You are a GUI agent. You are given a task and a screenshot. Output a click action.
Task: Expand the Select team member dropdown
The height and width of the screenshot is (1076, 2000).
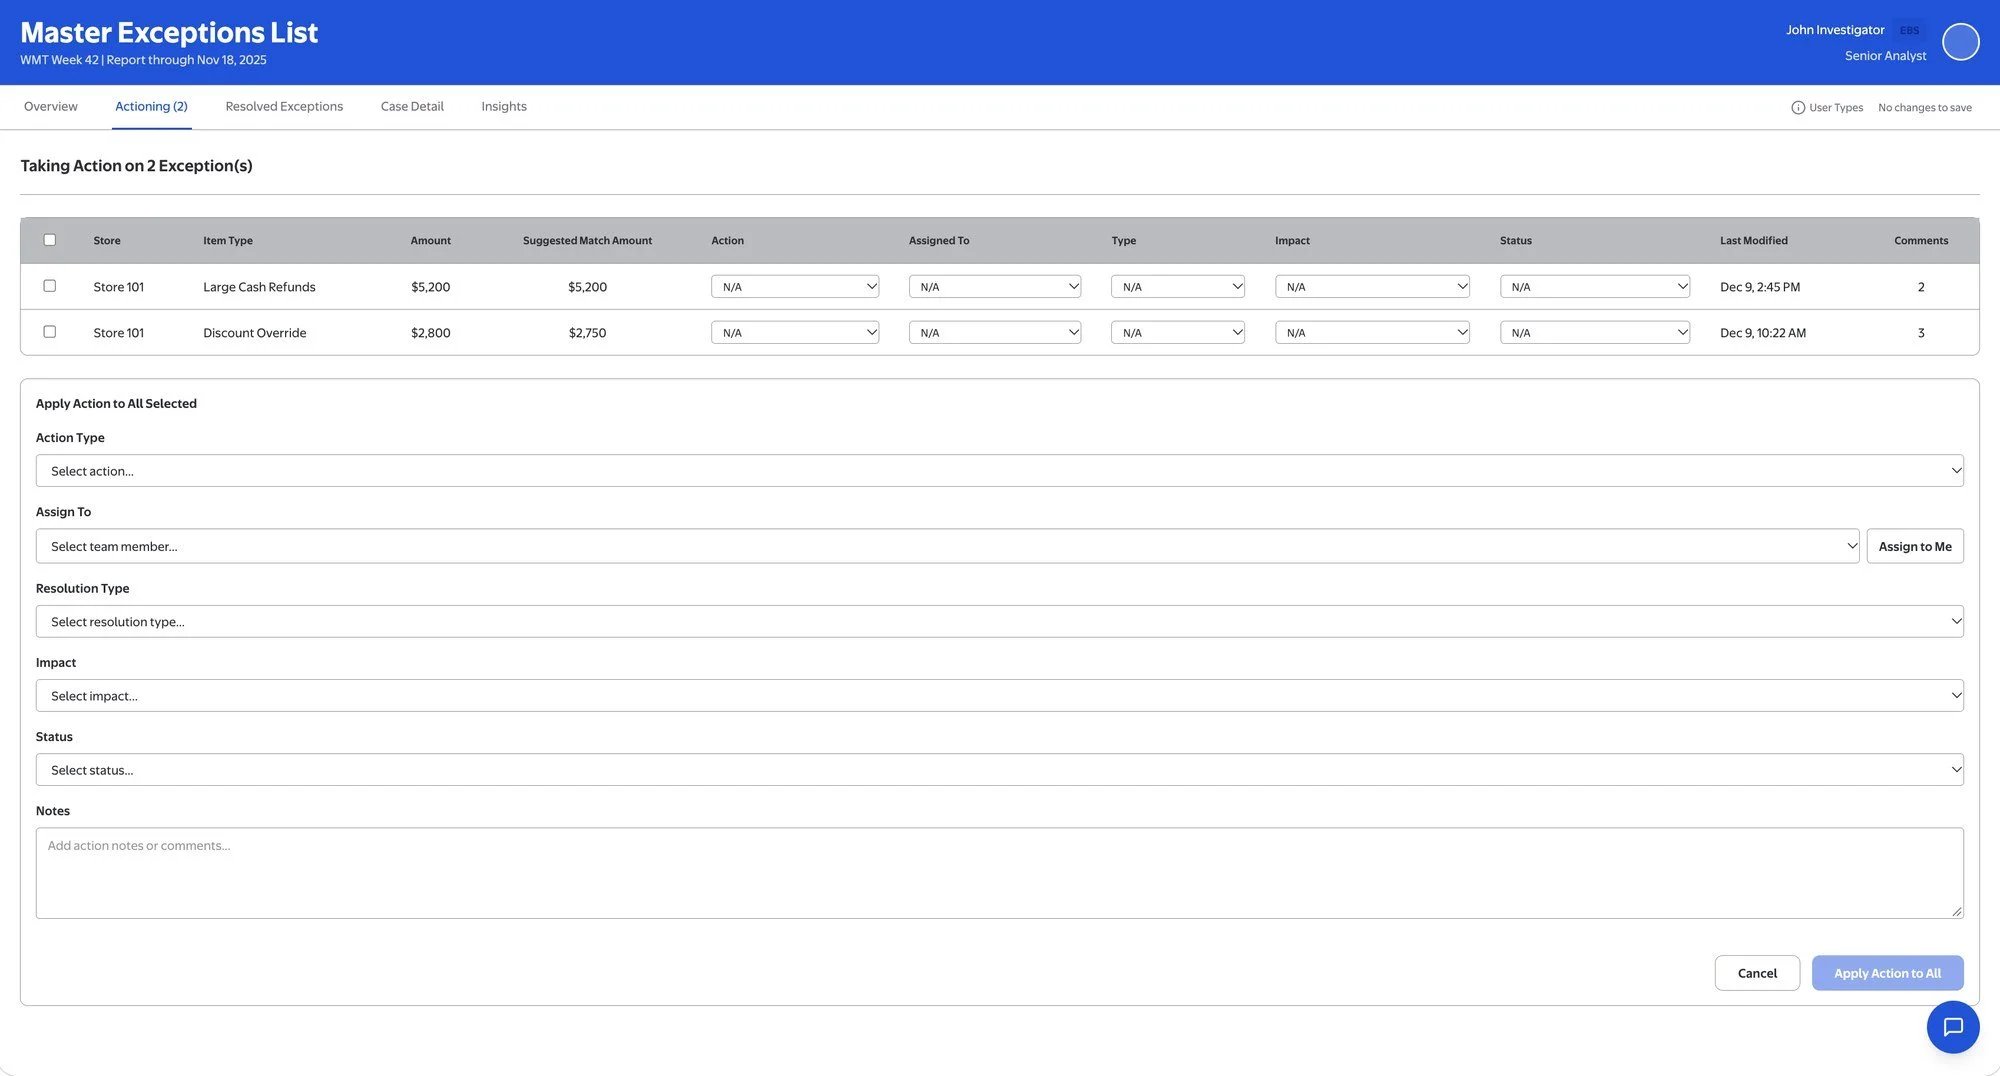point(947,546)
